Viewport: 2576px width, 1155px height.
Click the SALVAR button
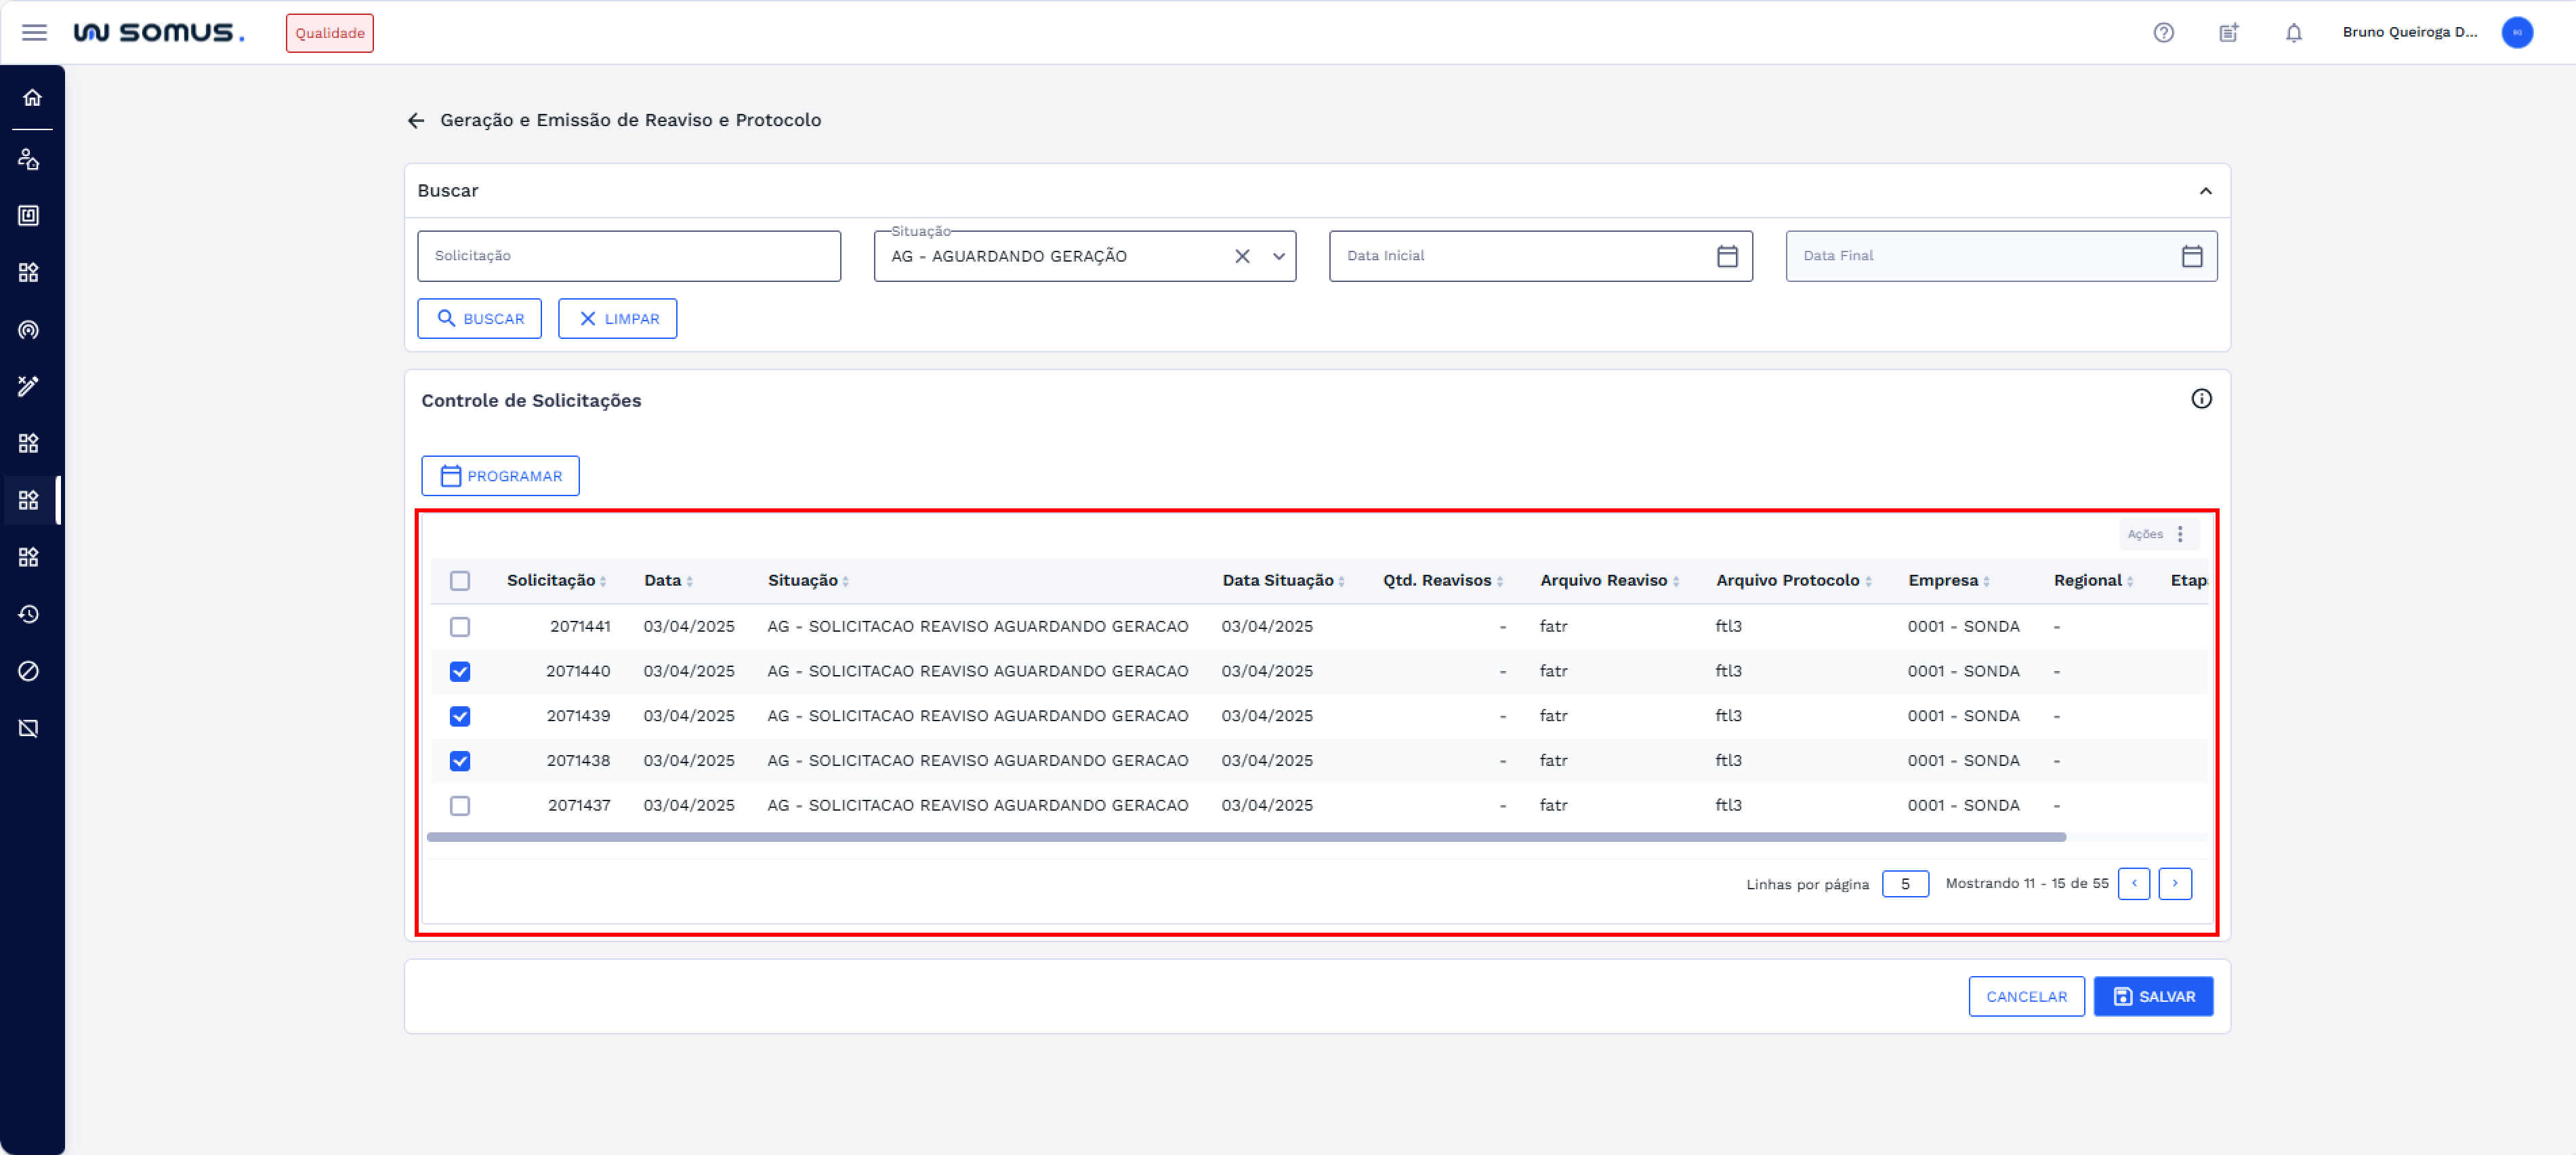tap(2153, 996)
